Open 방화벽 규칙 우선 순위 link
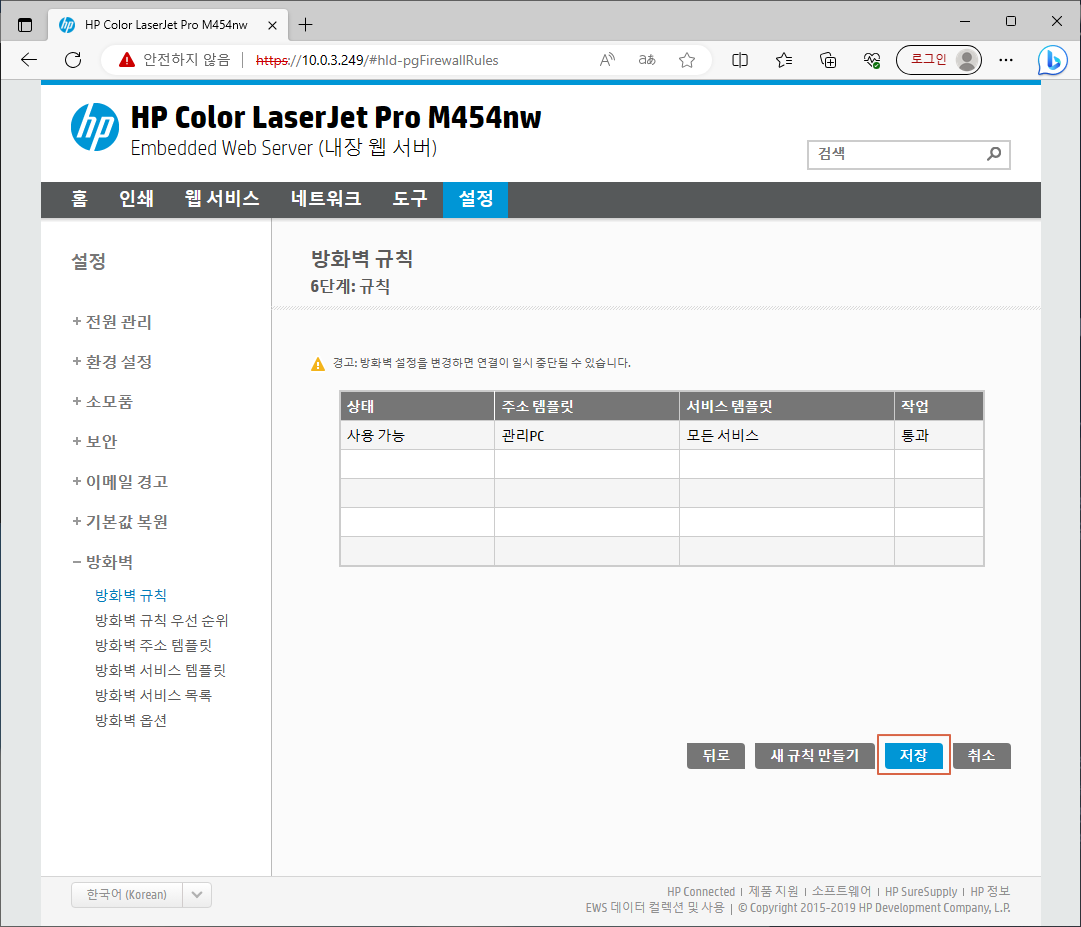 tap(161, 620)
